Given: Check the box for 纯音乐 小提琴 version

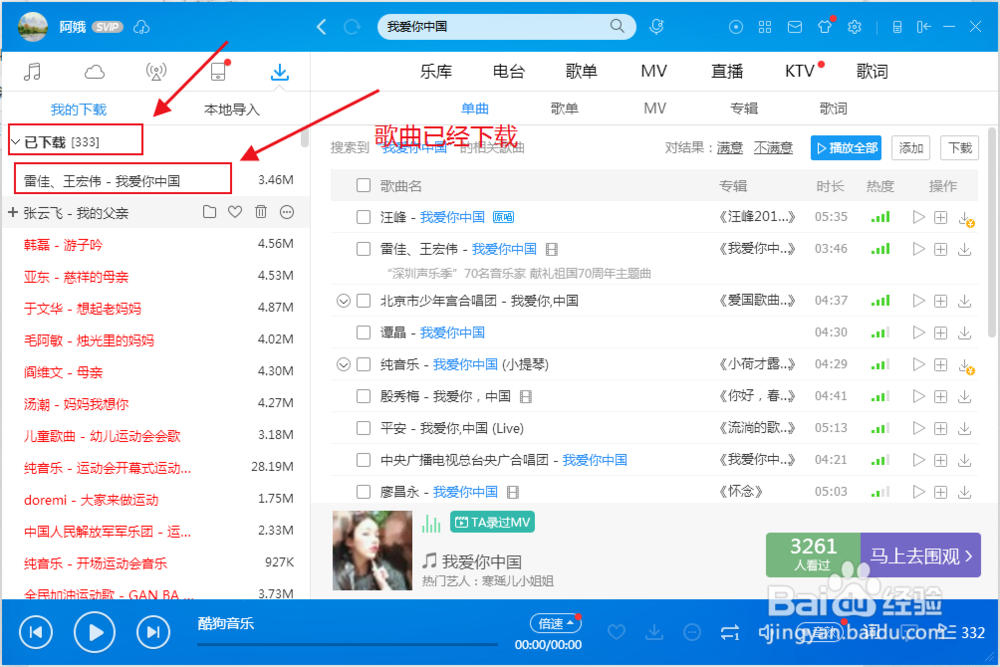Looking at the screenshot, I should pyautogui.click(x=364, y=364).
